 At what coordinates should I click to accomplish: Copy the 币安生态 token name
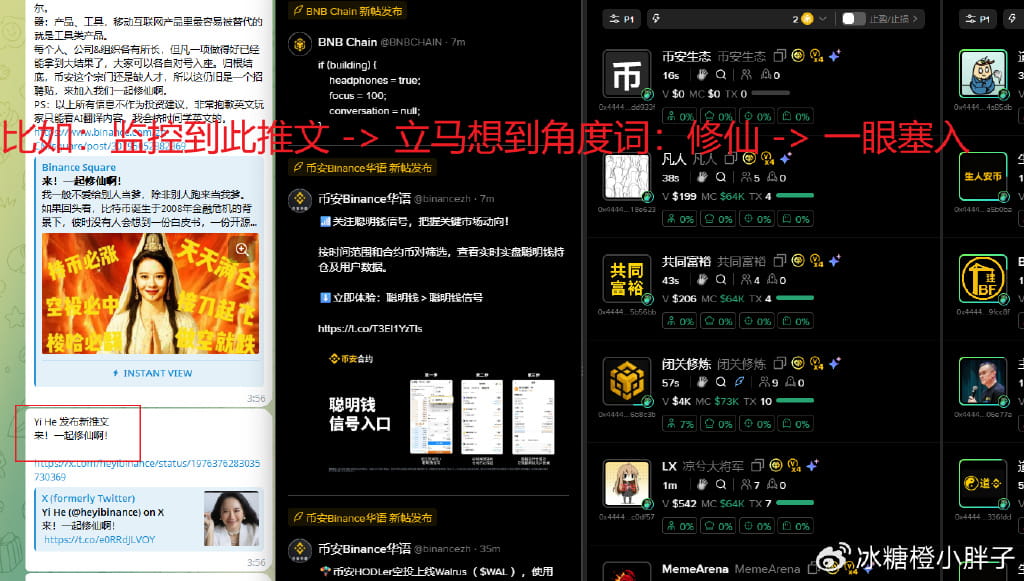point(779,56)
